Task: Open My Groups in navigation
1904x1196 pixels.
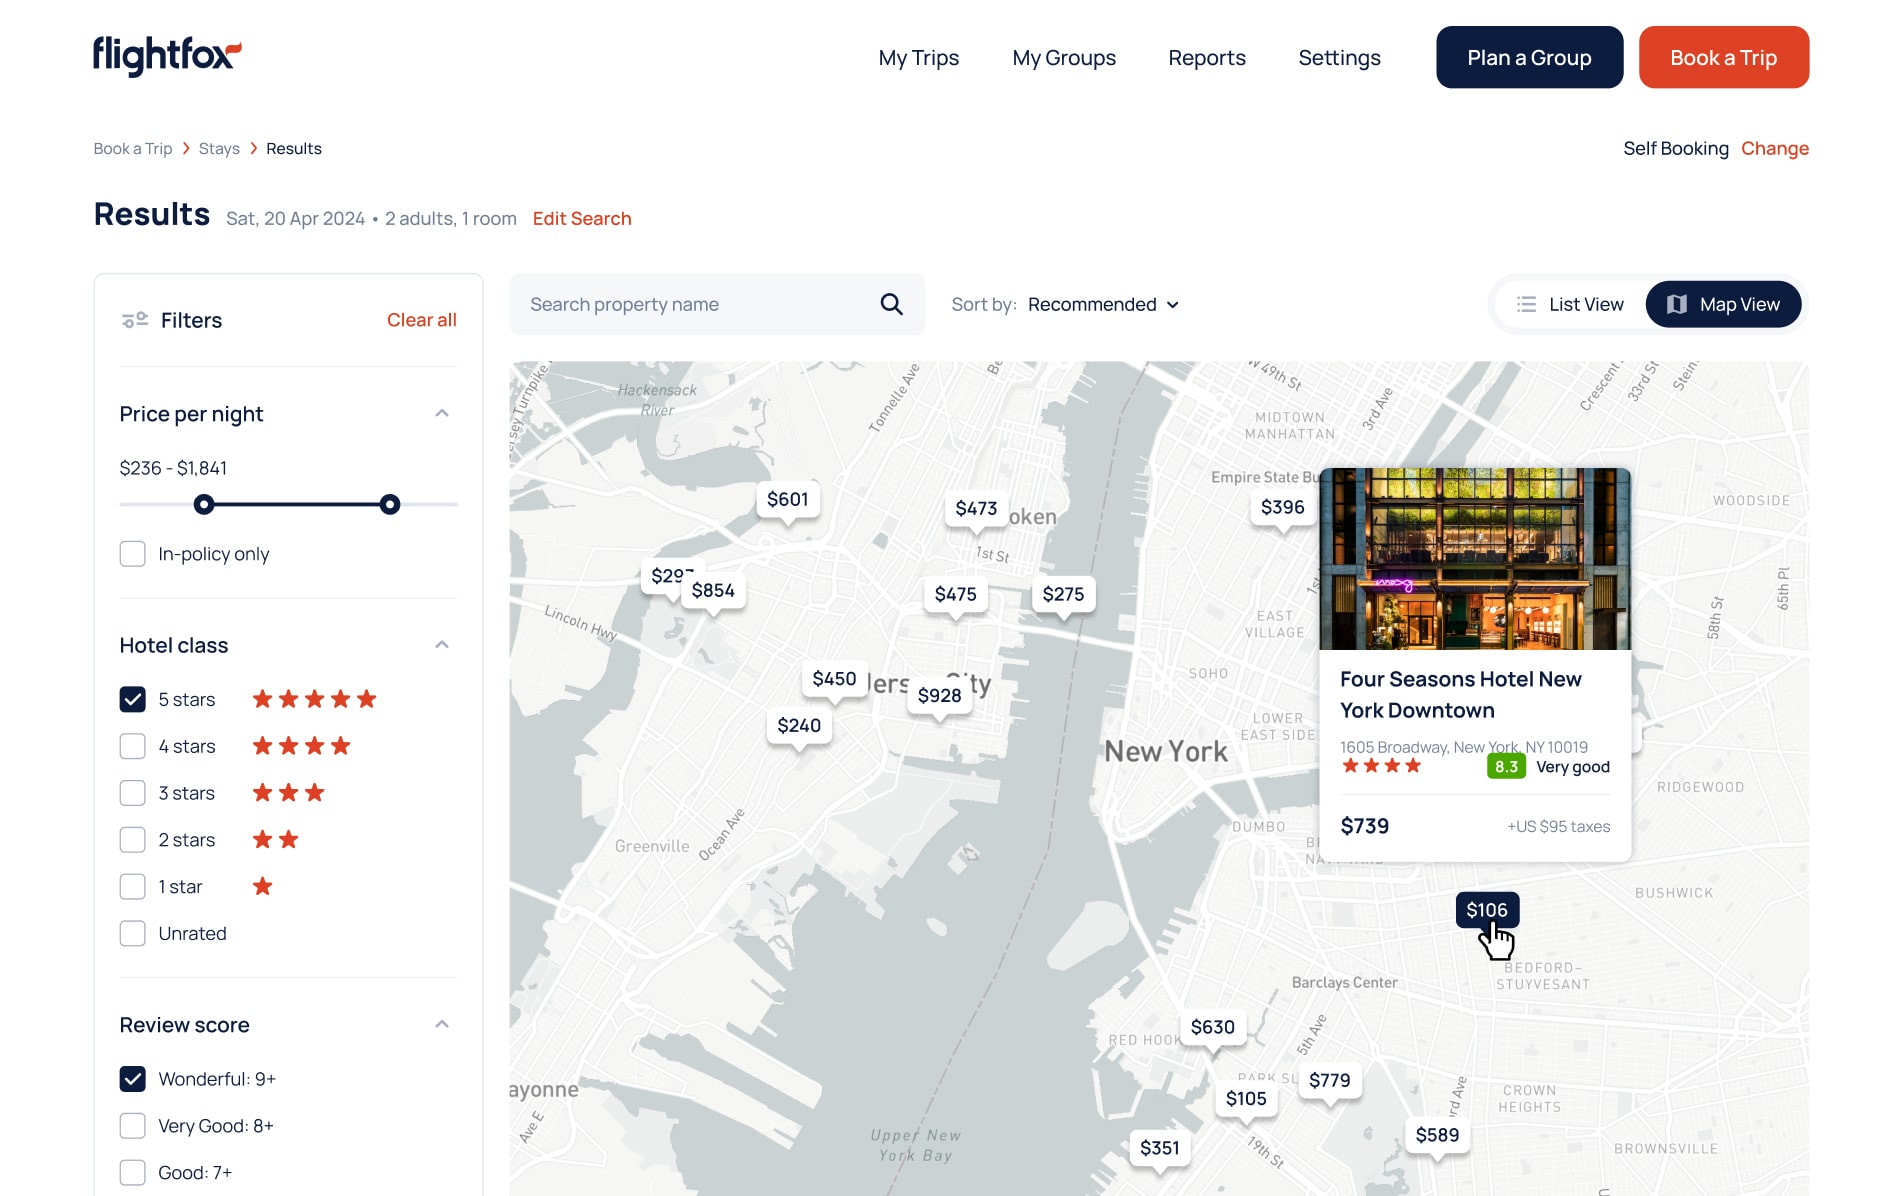Action: [1064, 58]
